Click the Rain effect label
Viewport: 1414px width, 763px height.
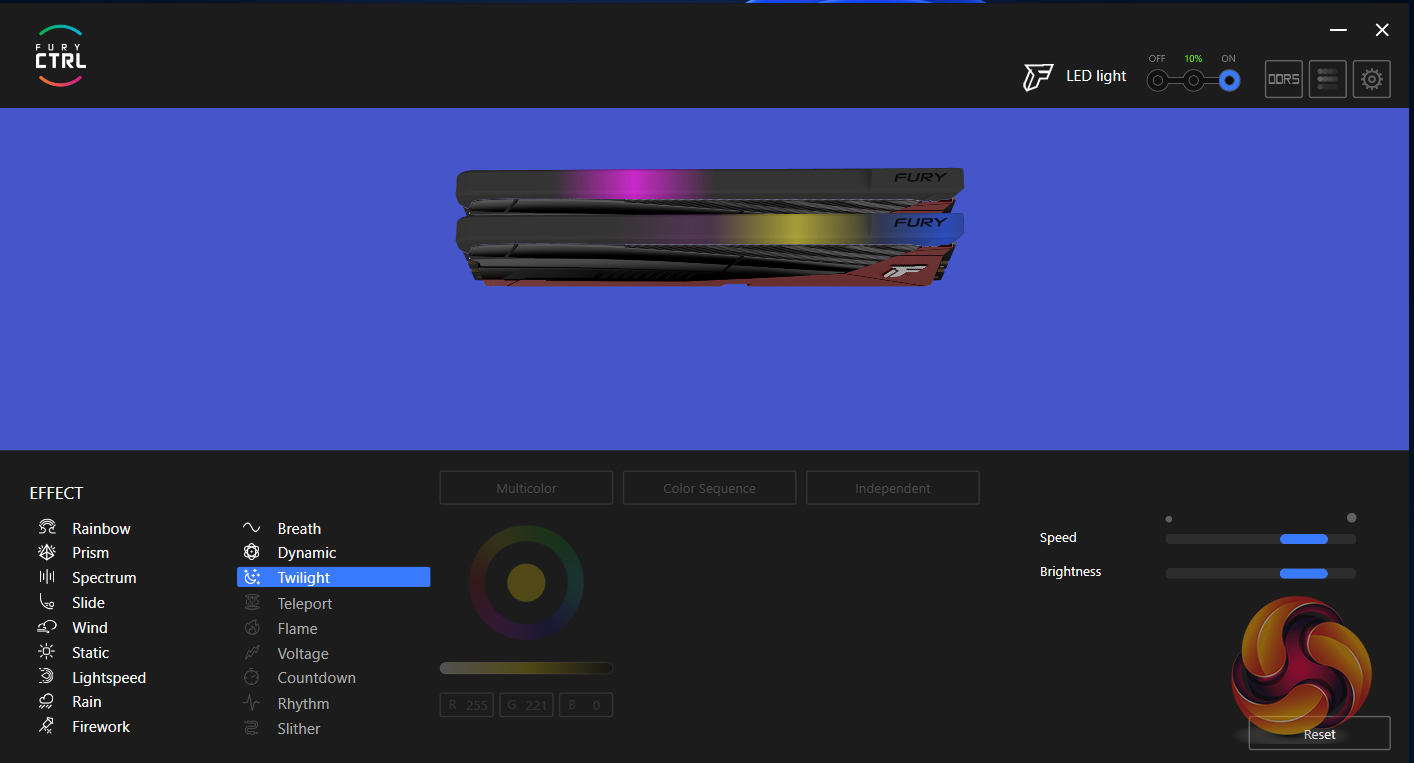pos(87,702)
